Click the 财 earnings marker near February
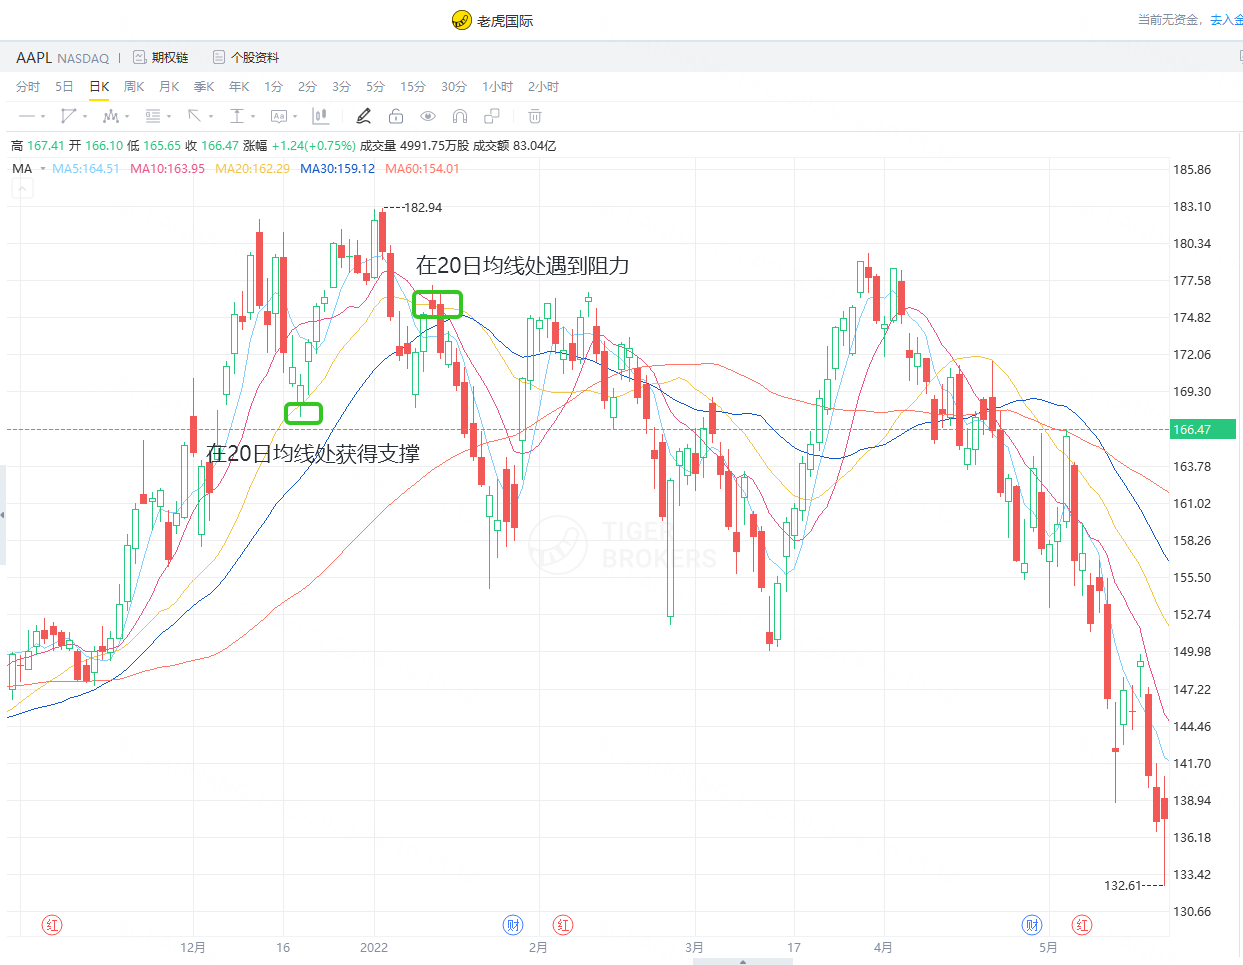1243x965 pixels. point(513,925)
